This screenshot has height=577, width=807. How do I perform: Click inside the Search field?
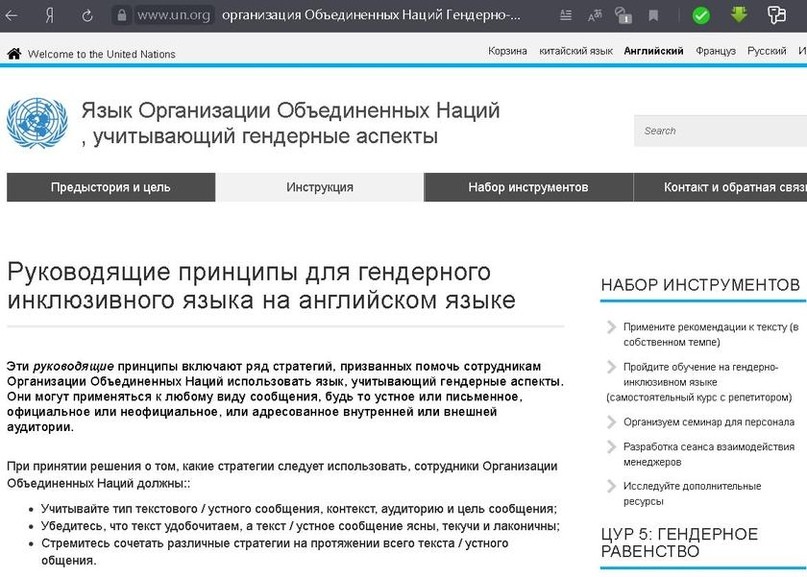point(719,130)
